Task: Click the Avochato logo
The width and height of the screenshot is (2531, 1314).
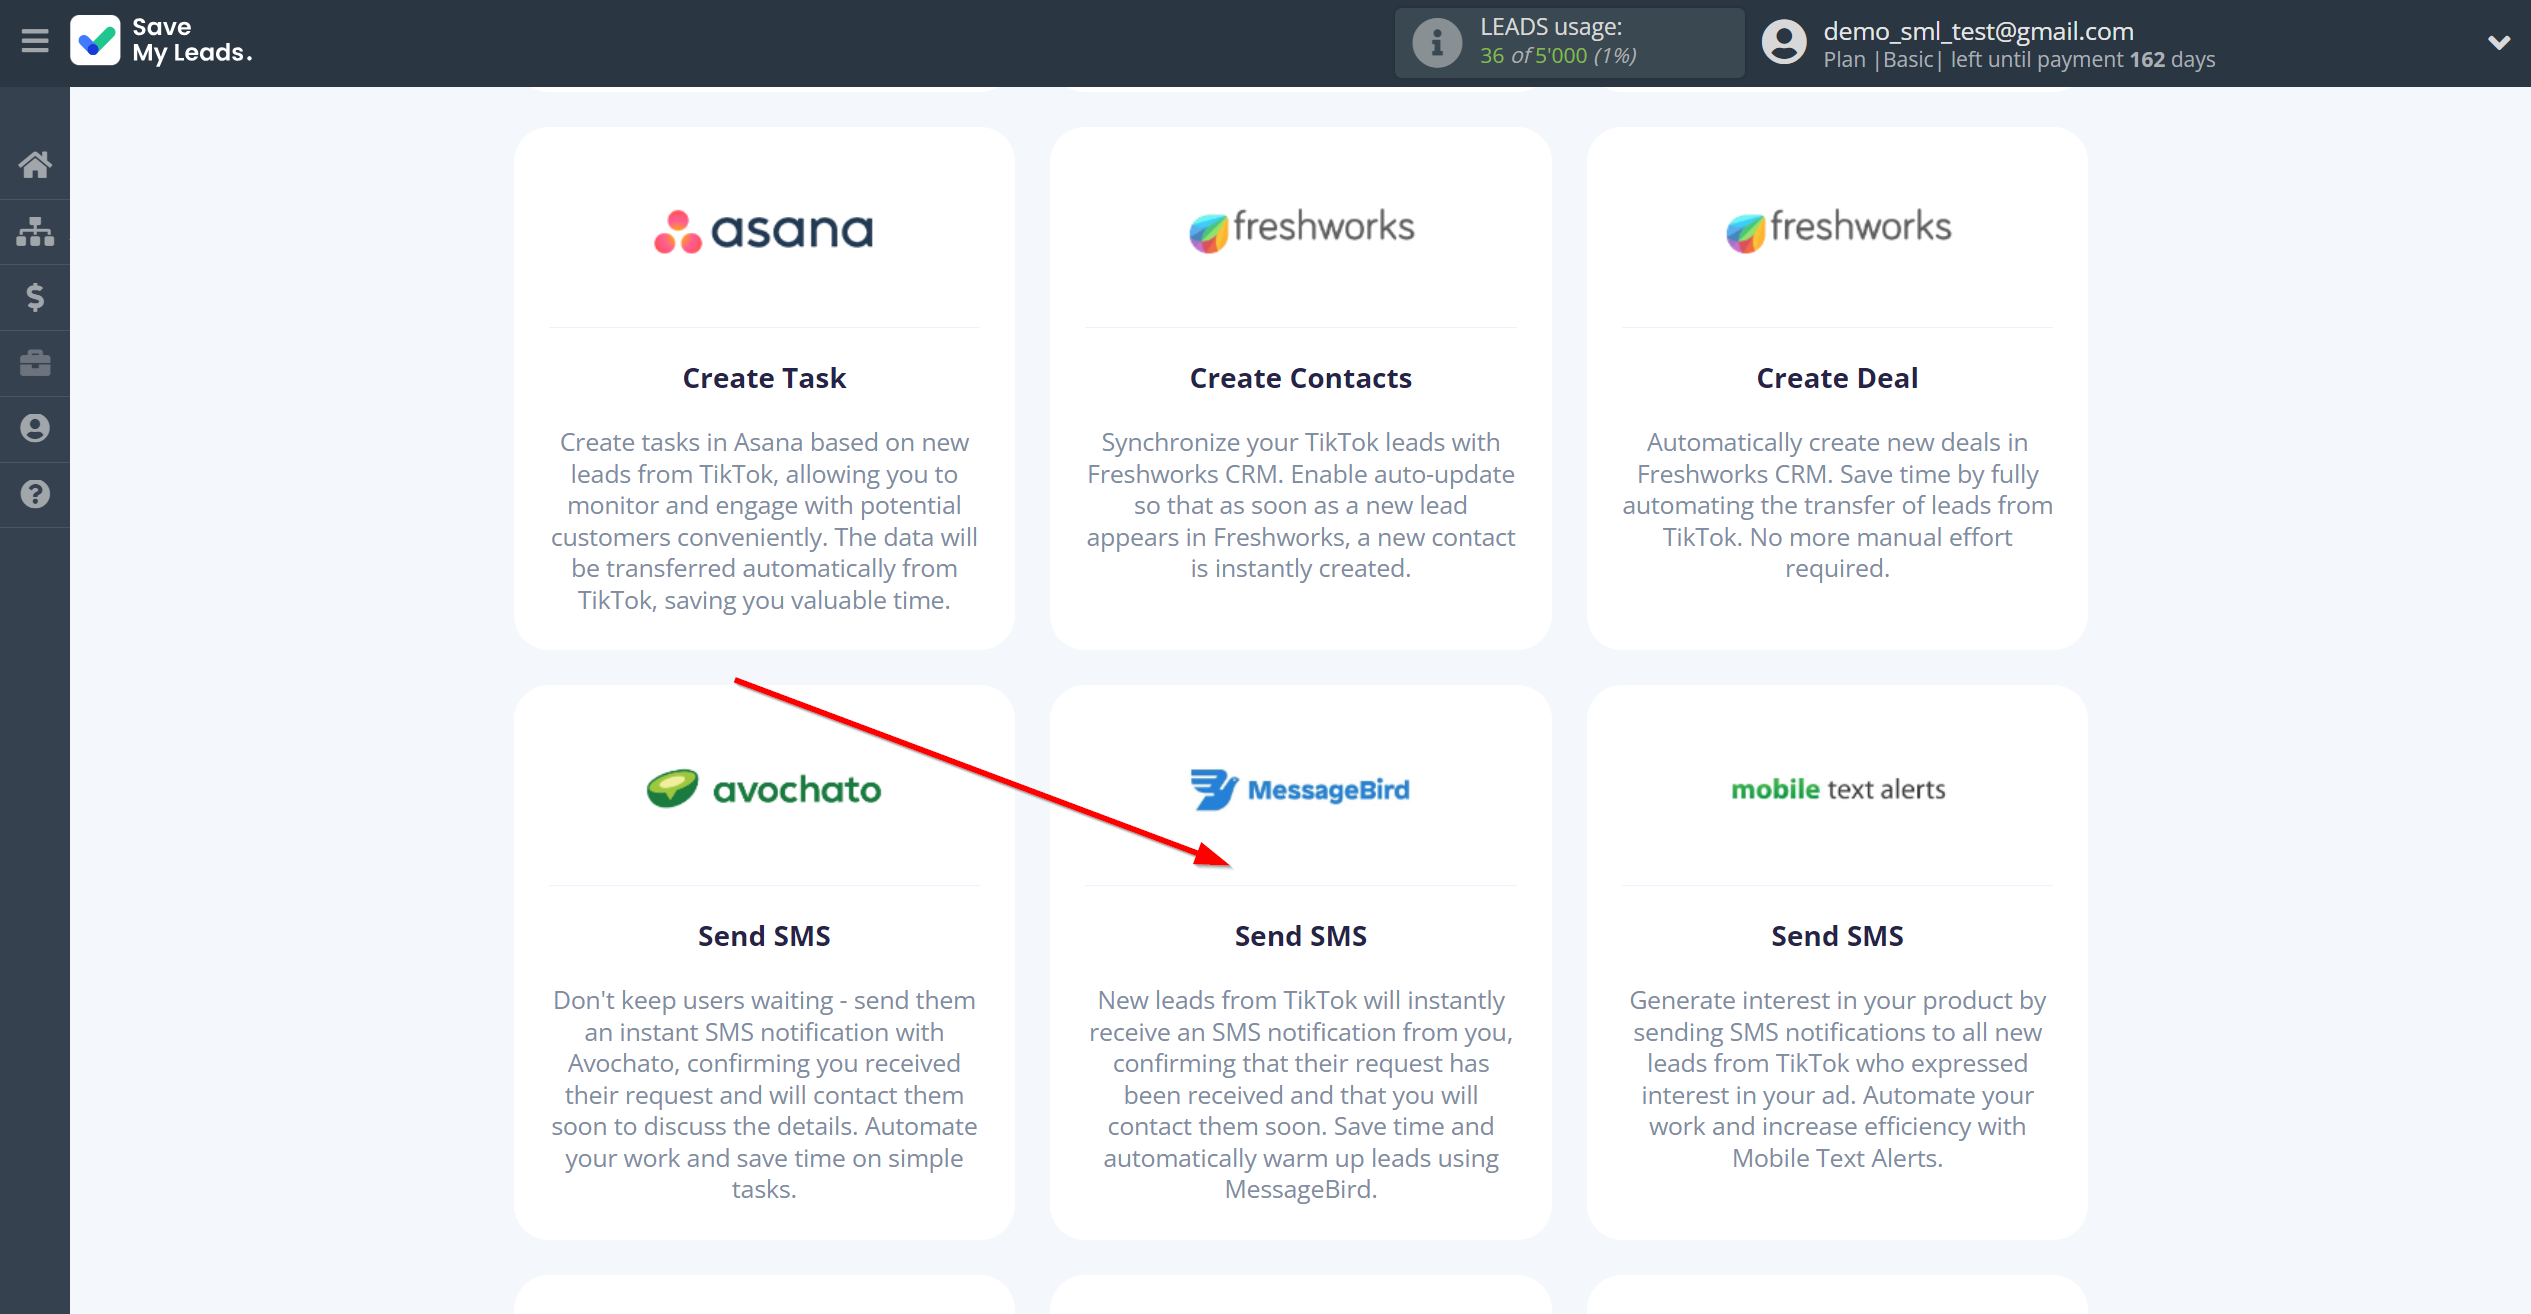Action: 764,789
